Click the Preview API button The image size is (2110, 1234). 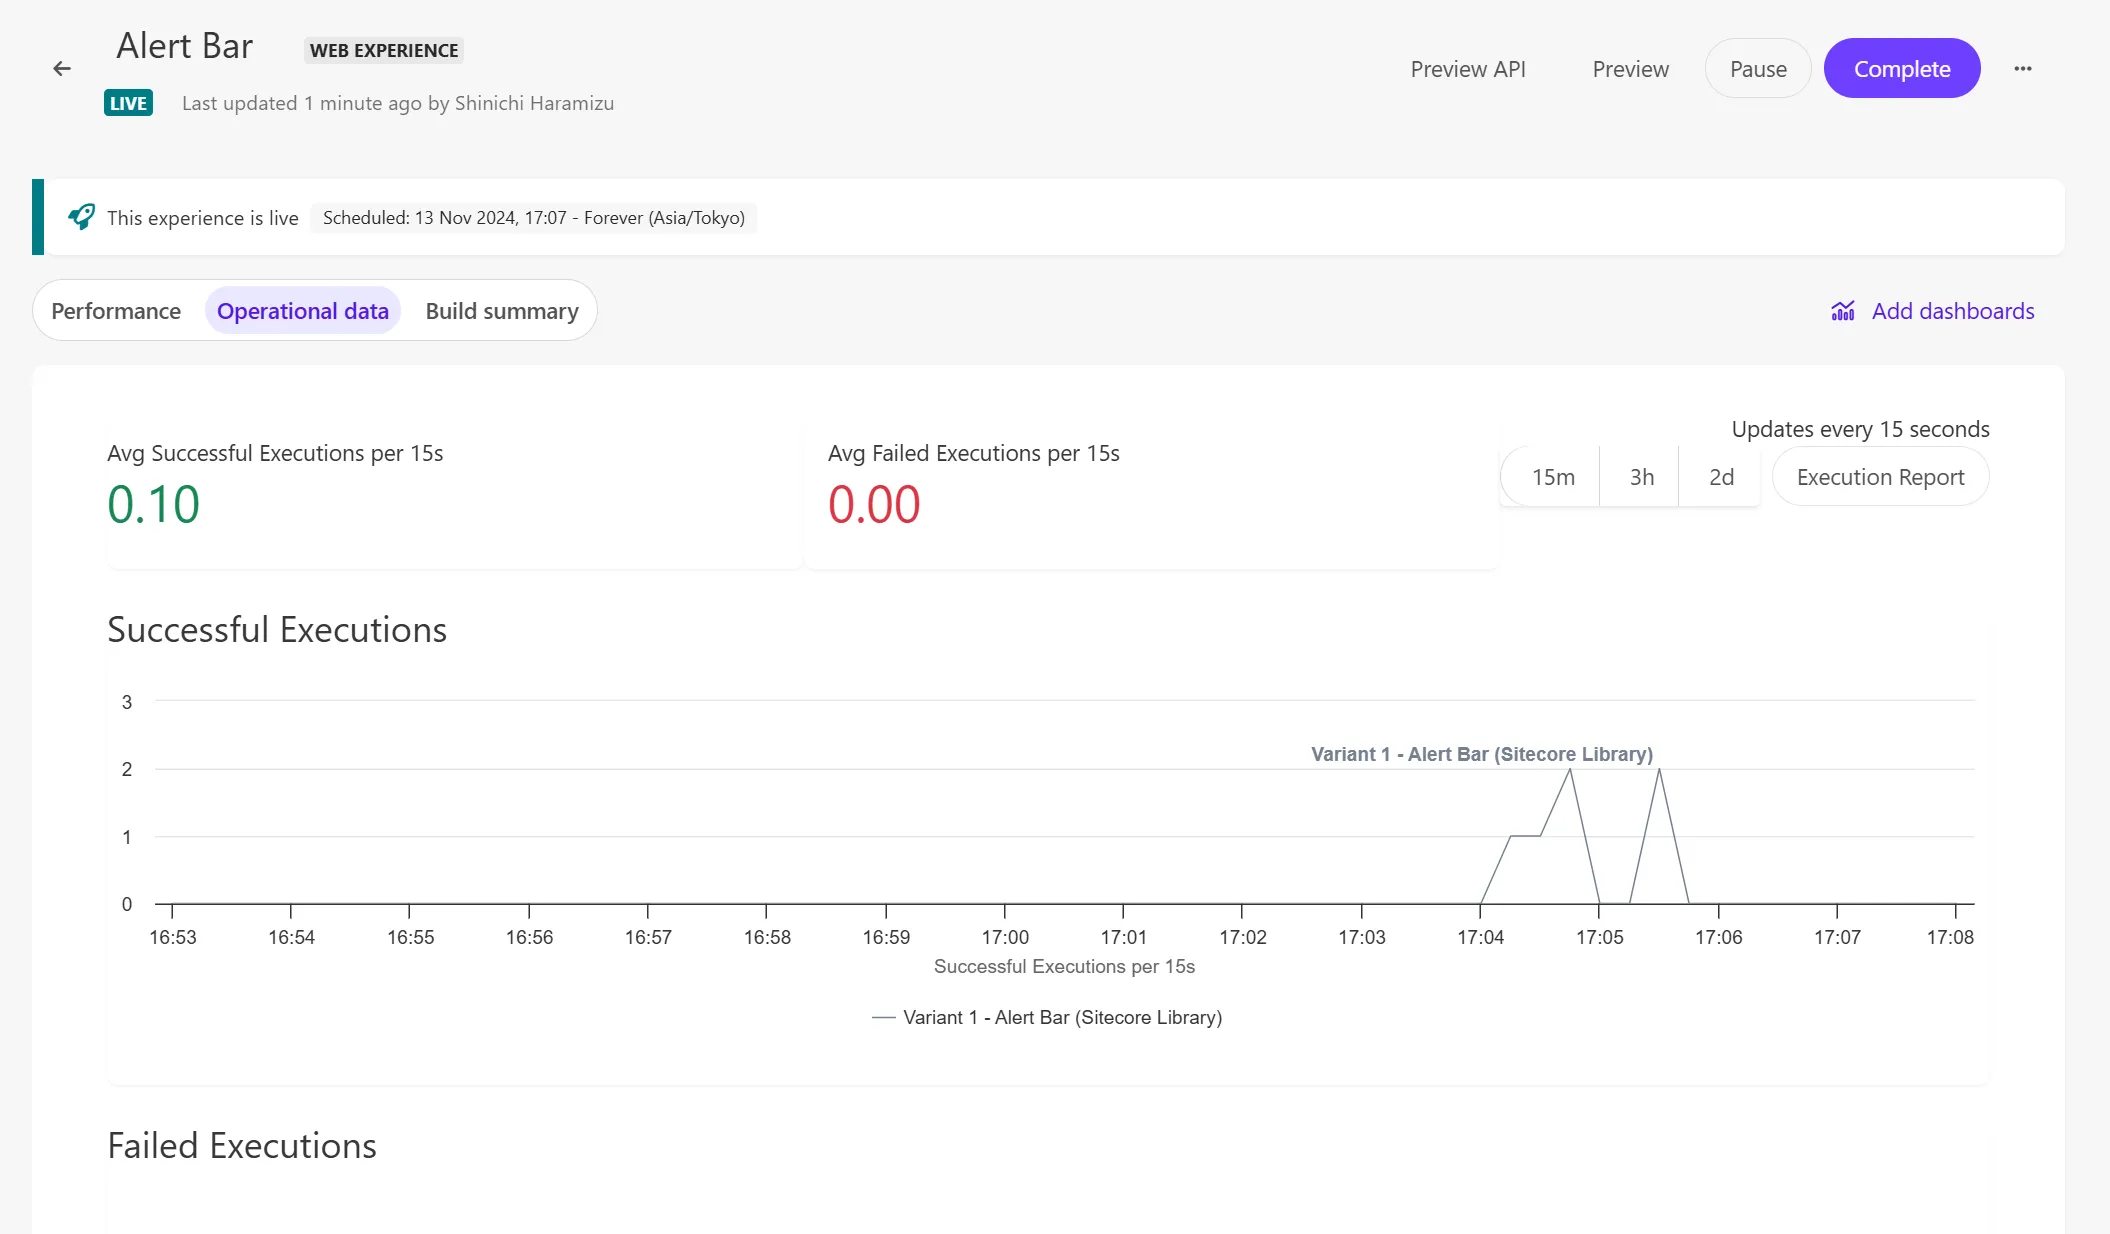[1467, 68]
